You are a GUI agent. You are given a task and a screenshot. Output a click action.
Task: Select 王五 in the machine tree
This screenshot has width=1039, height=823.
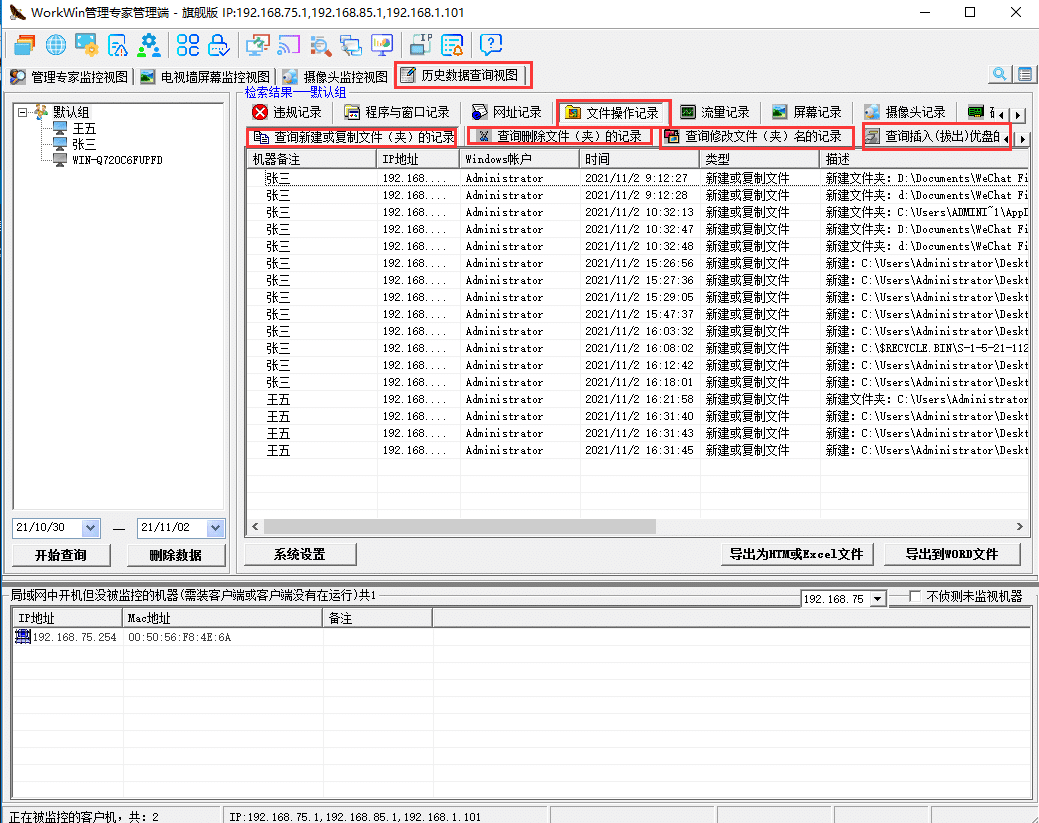click(x=84, y=129)
